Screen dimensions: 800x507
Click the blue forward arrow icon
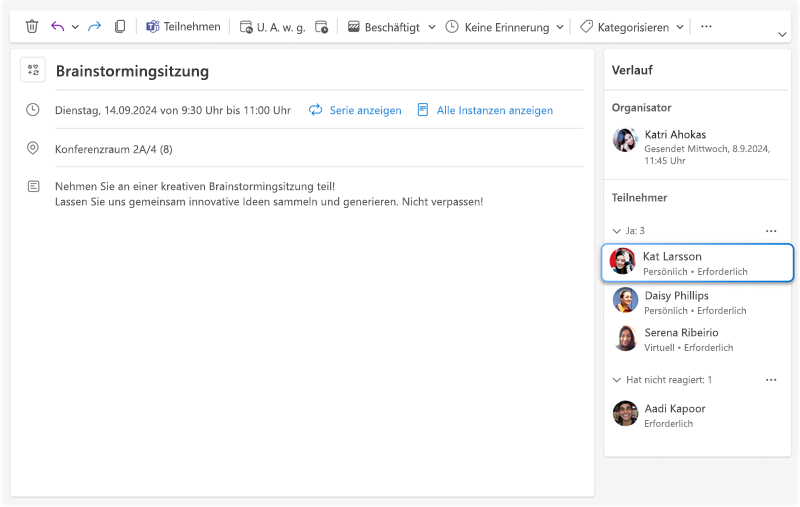94,26
